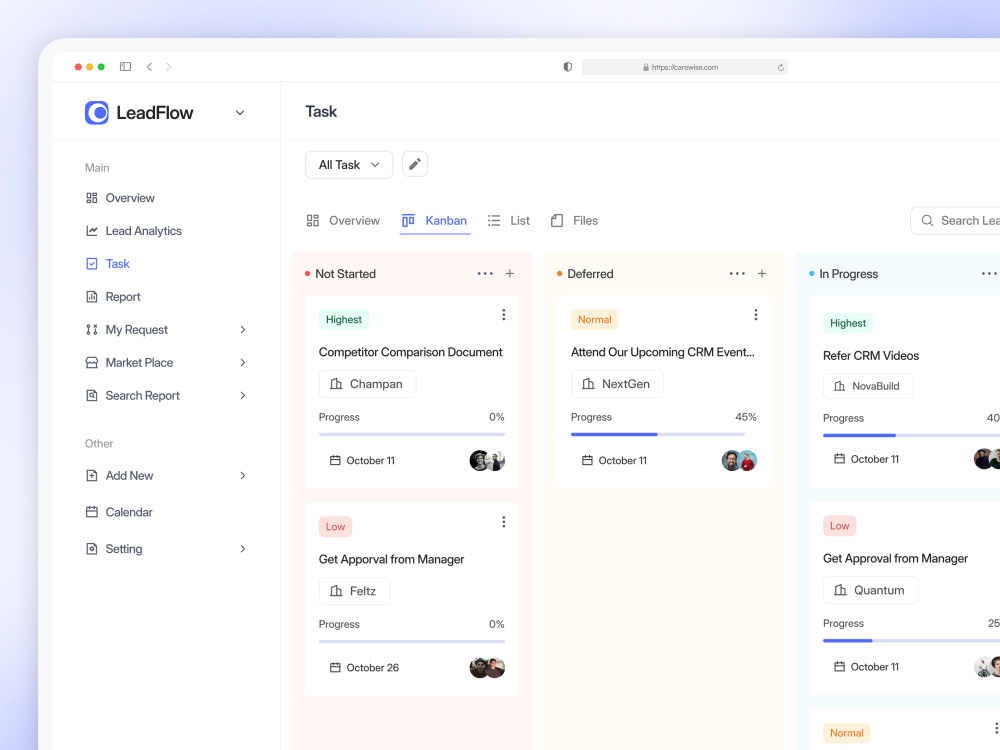The width and height of the screenshot is (1000, 750).
Task: Click the Low tag on Feltz card
Action: tap(335, 527)
